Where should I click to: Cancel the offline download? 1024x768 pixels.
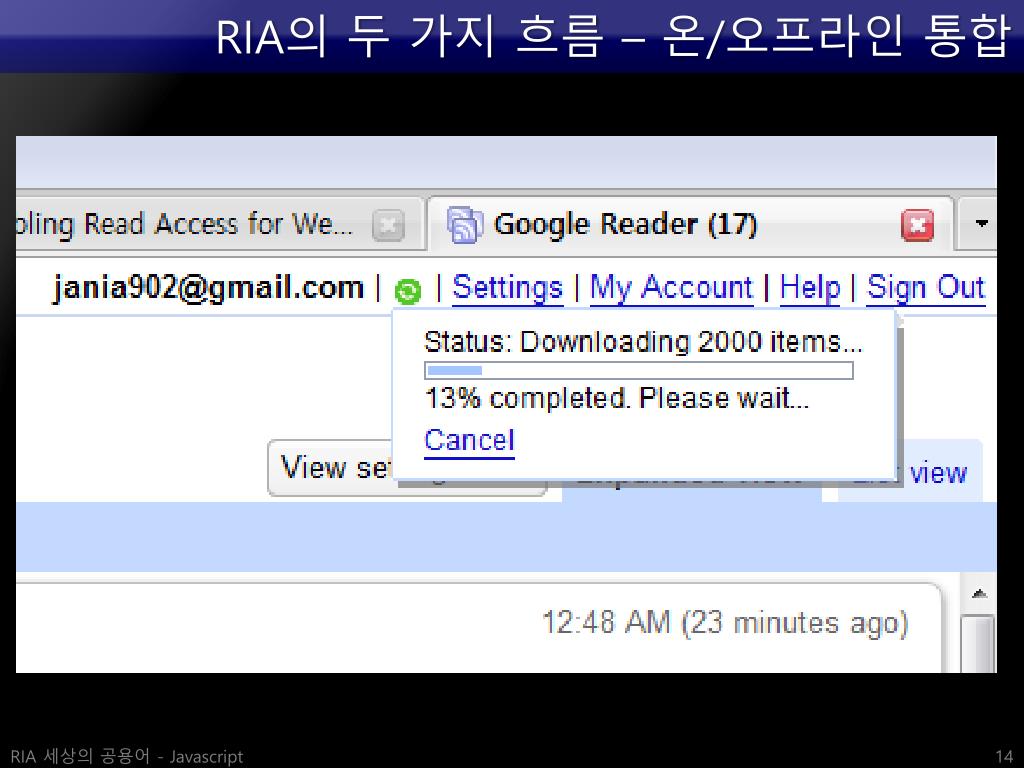pyautogui.click(x=470, y=441)
